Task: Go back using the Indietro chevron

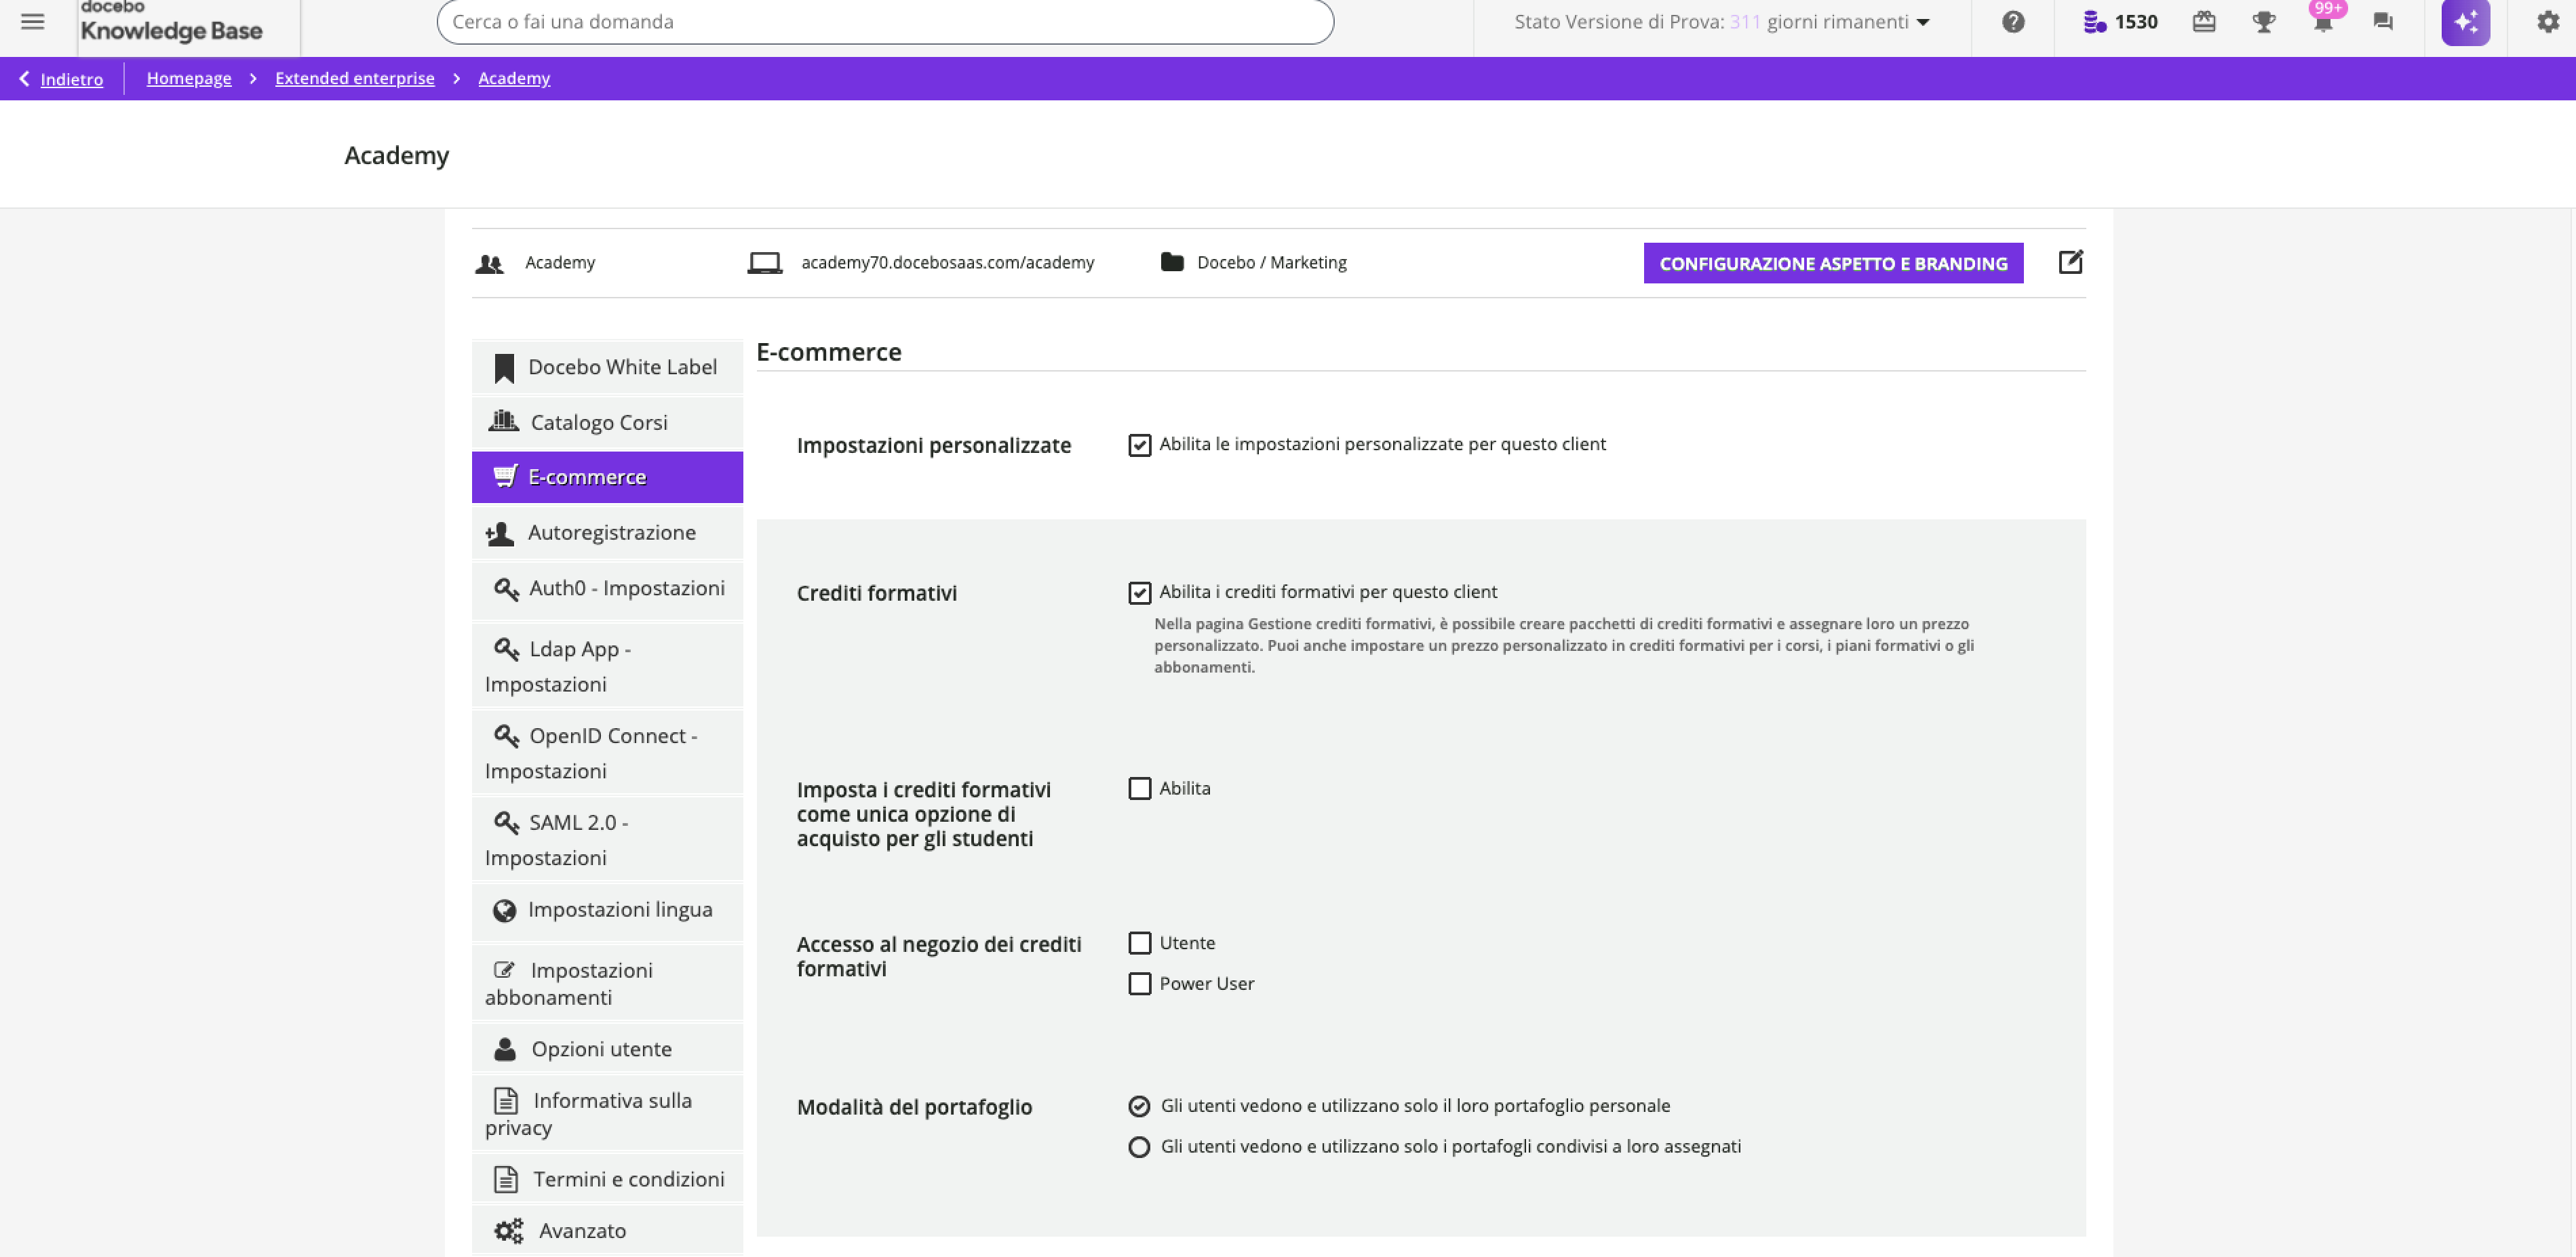Action: tap(25, 78)
